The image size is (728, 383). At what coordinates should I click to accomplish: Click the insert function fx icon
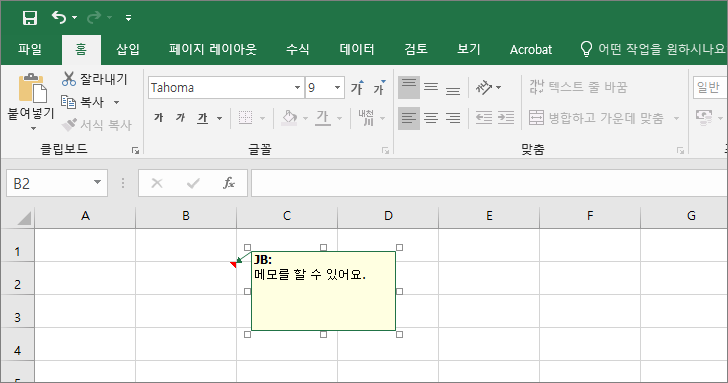click(229, 183)
